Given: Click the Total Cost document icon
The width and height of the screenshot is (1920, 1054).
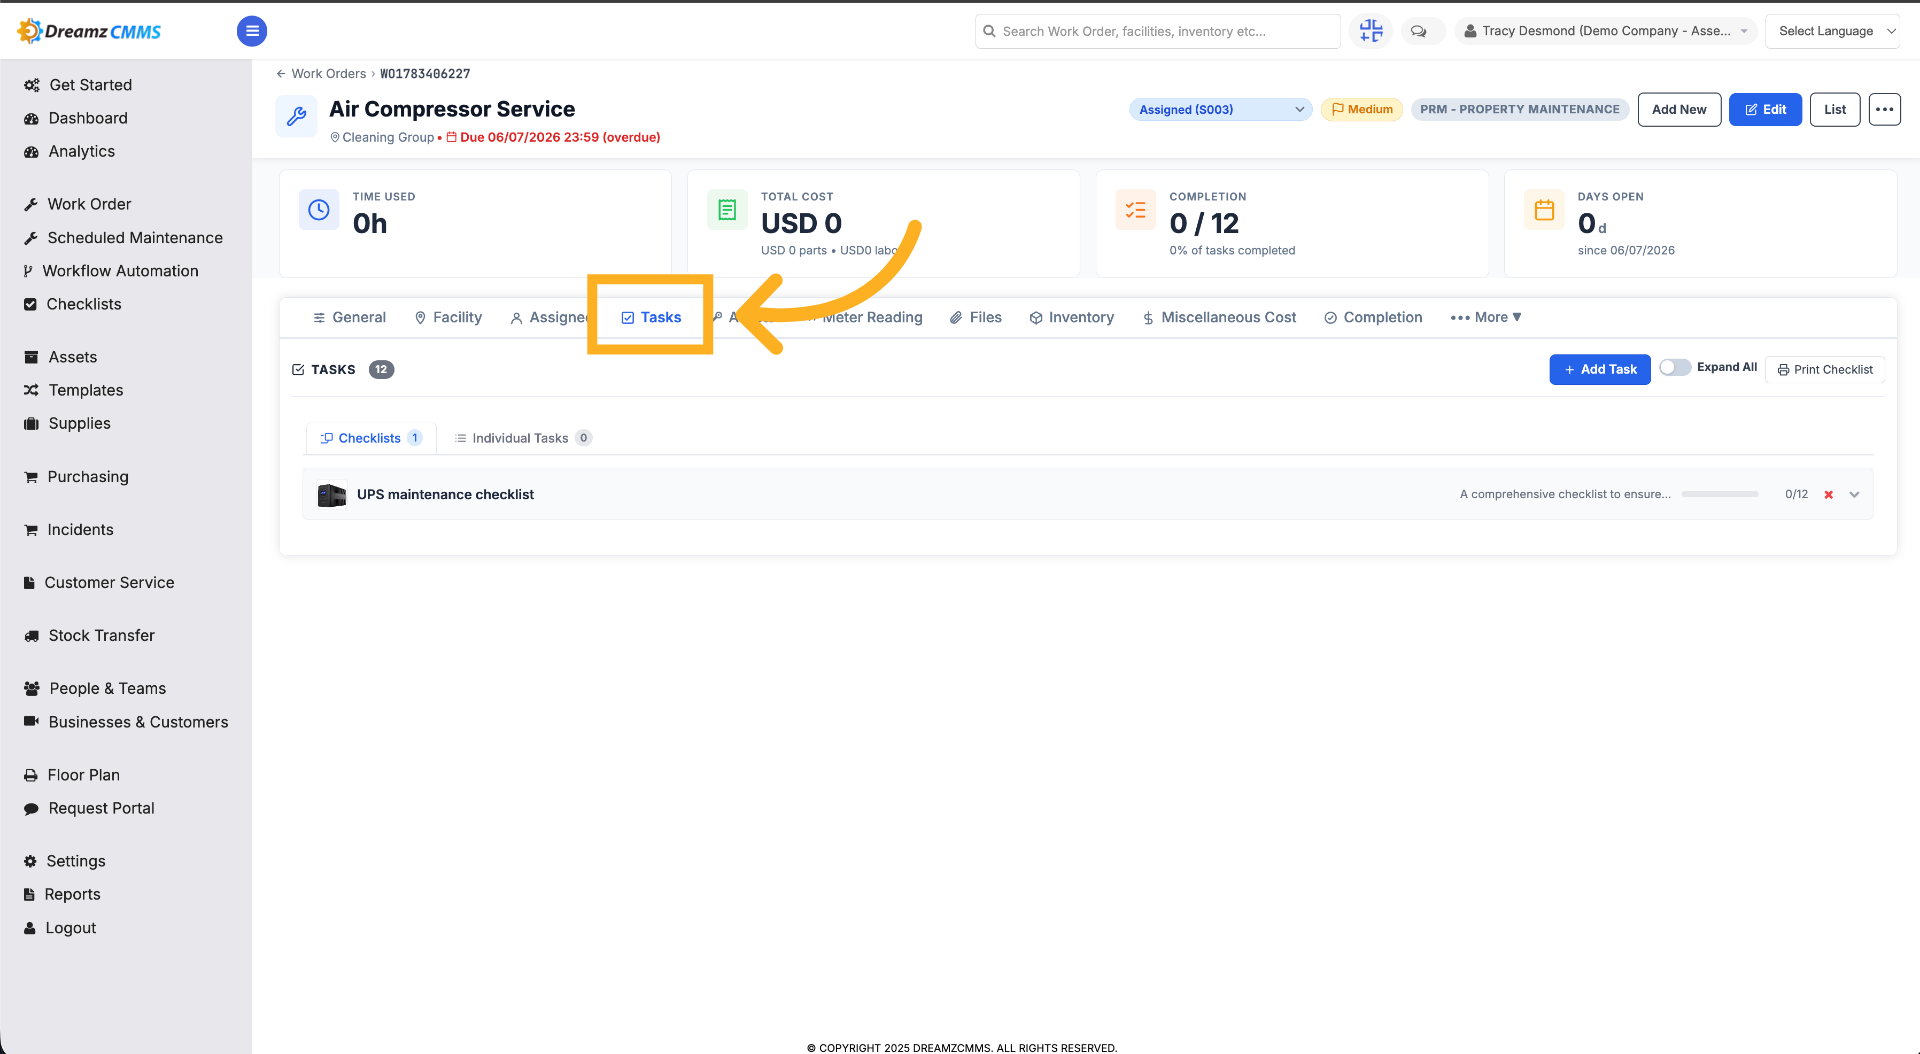Looking at the screenshot, I should pyautogui.click(x=727, y=210).
